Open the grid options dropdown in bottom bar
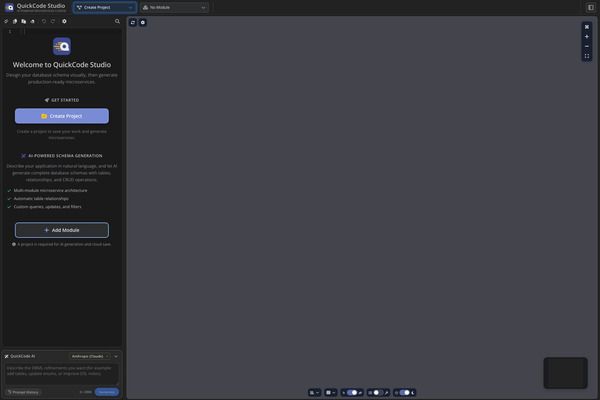 tap(331, 392)
